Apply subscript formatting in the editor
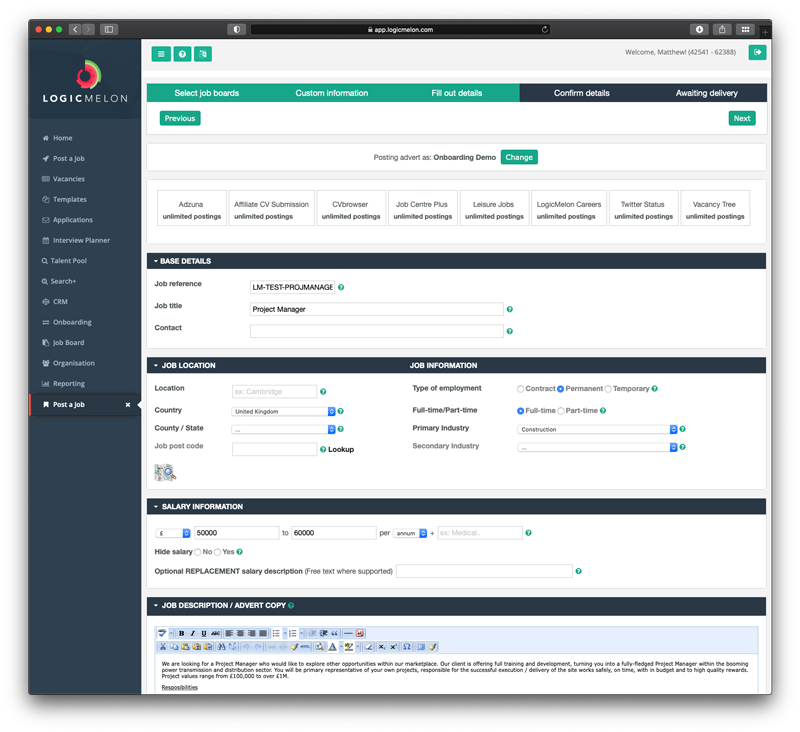 point(381,646)
